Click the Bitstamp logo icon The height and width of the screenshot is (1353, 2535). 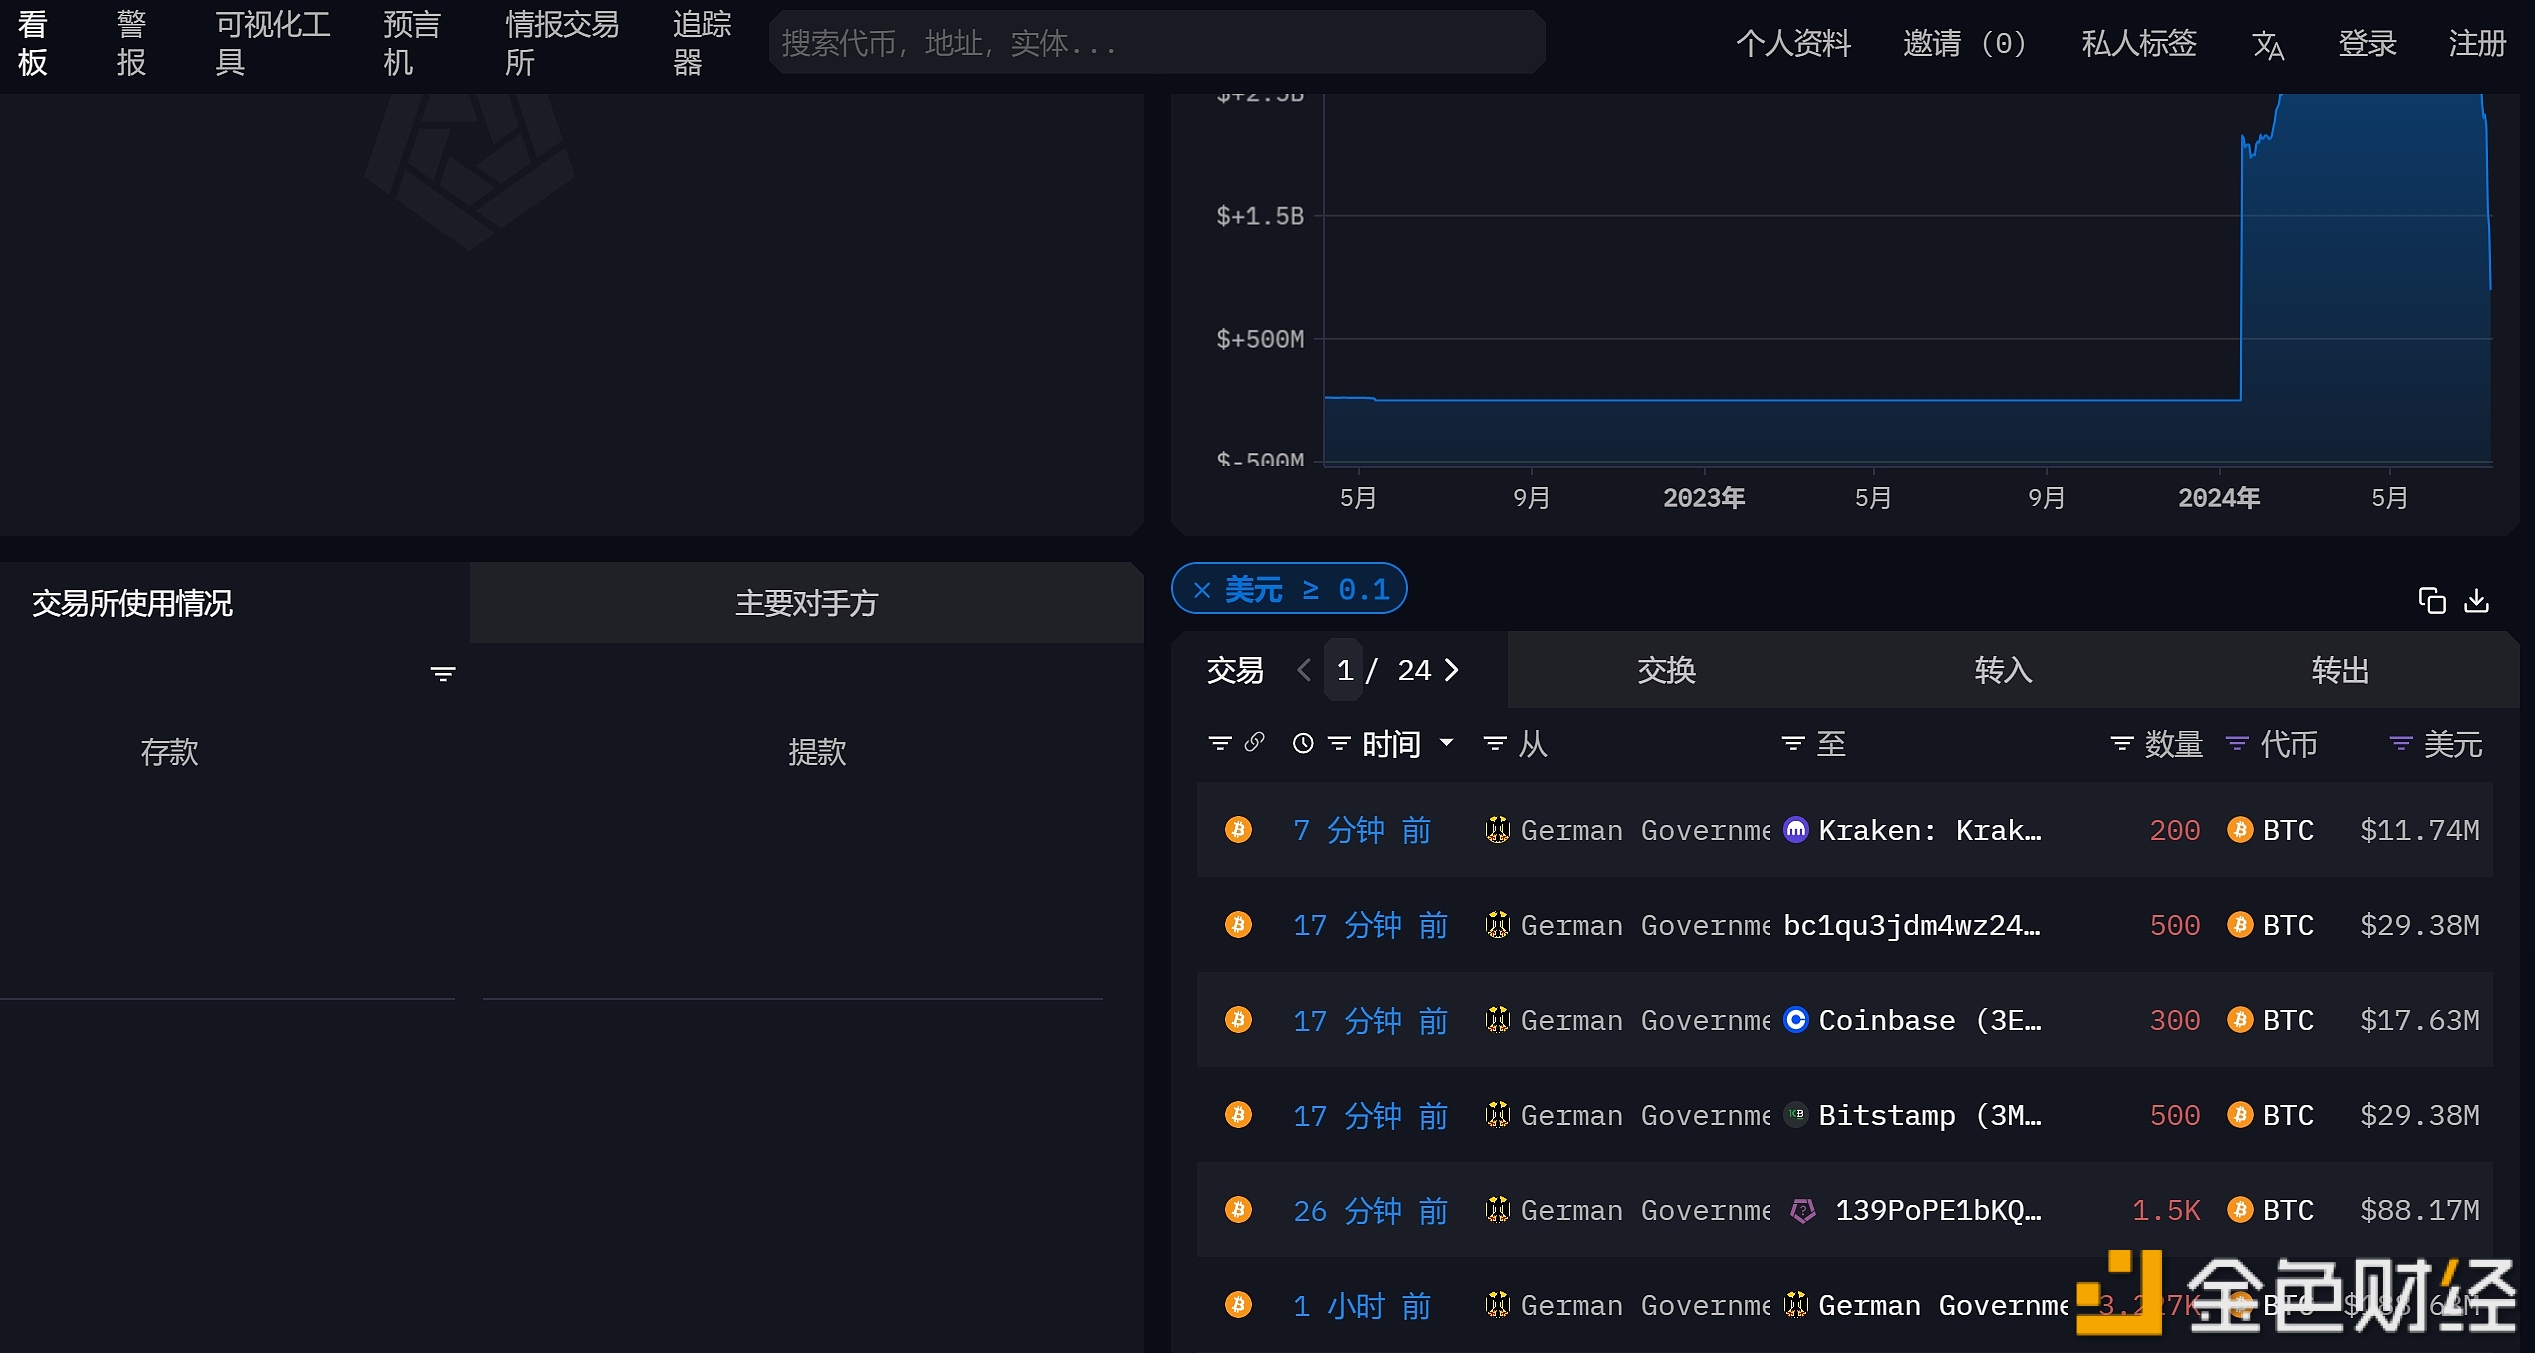pos(1796,1114)
